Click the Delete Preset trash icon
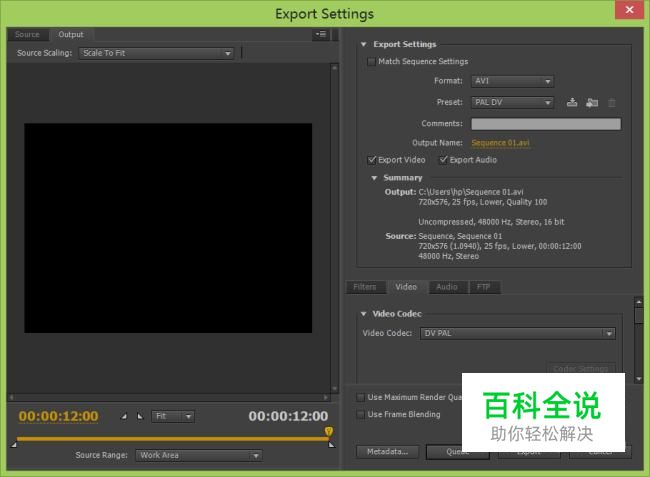The image size is (650, 477). pos(612,102)
